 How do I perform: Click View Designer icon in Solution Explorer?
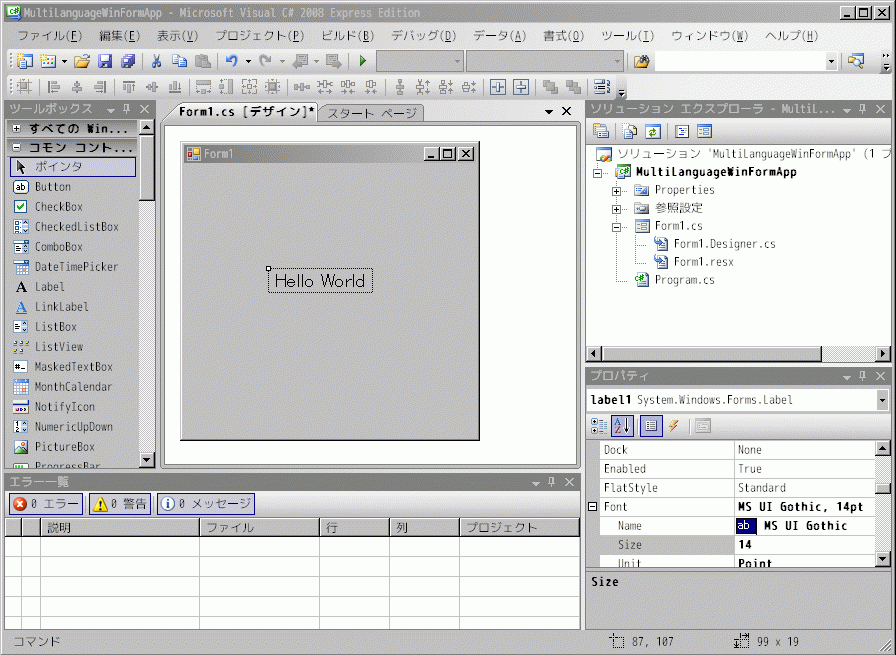(705, 131)
